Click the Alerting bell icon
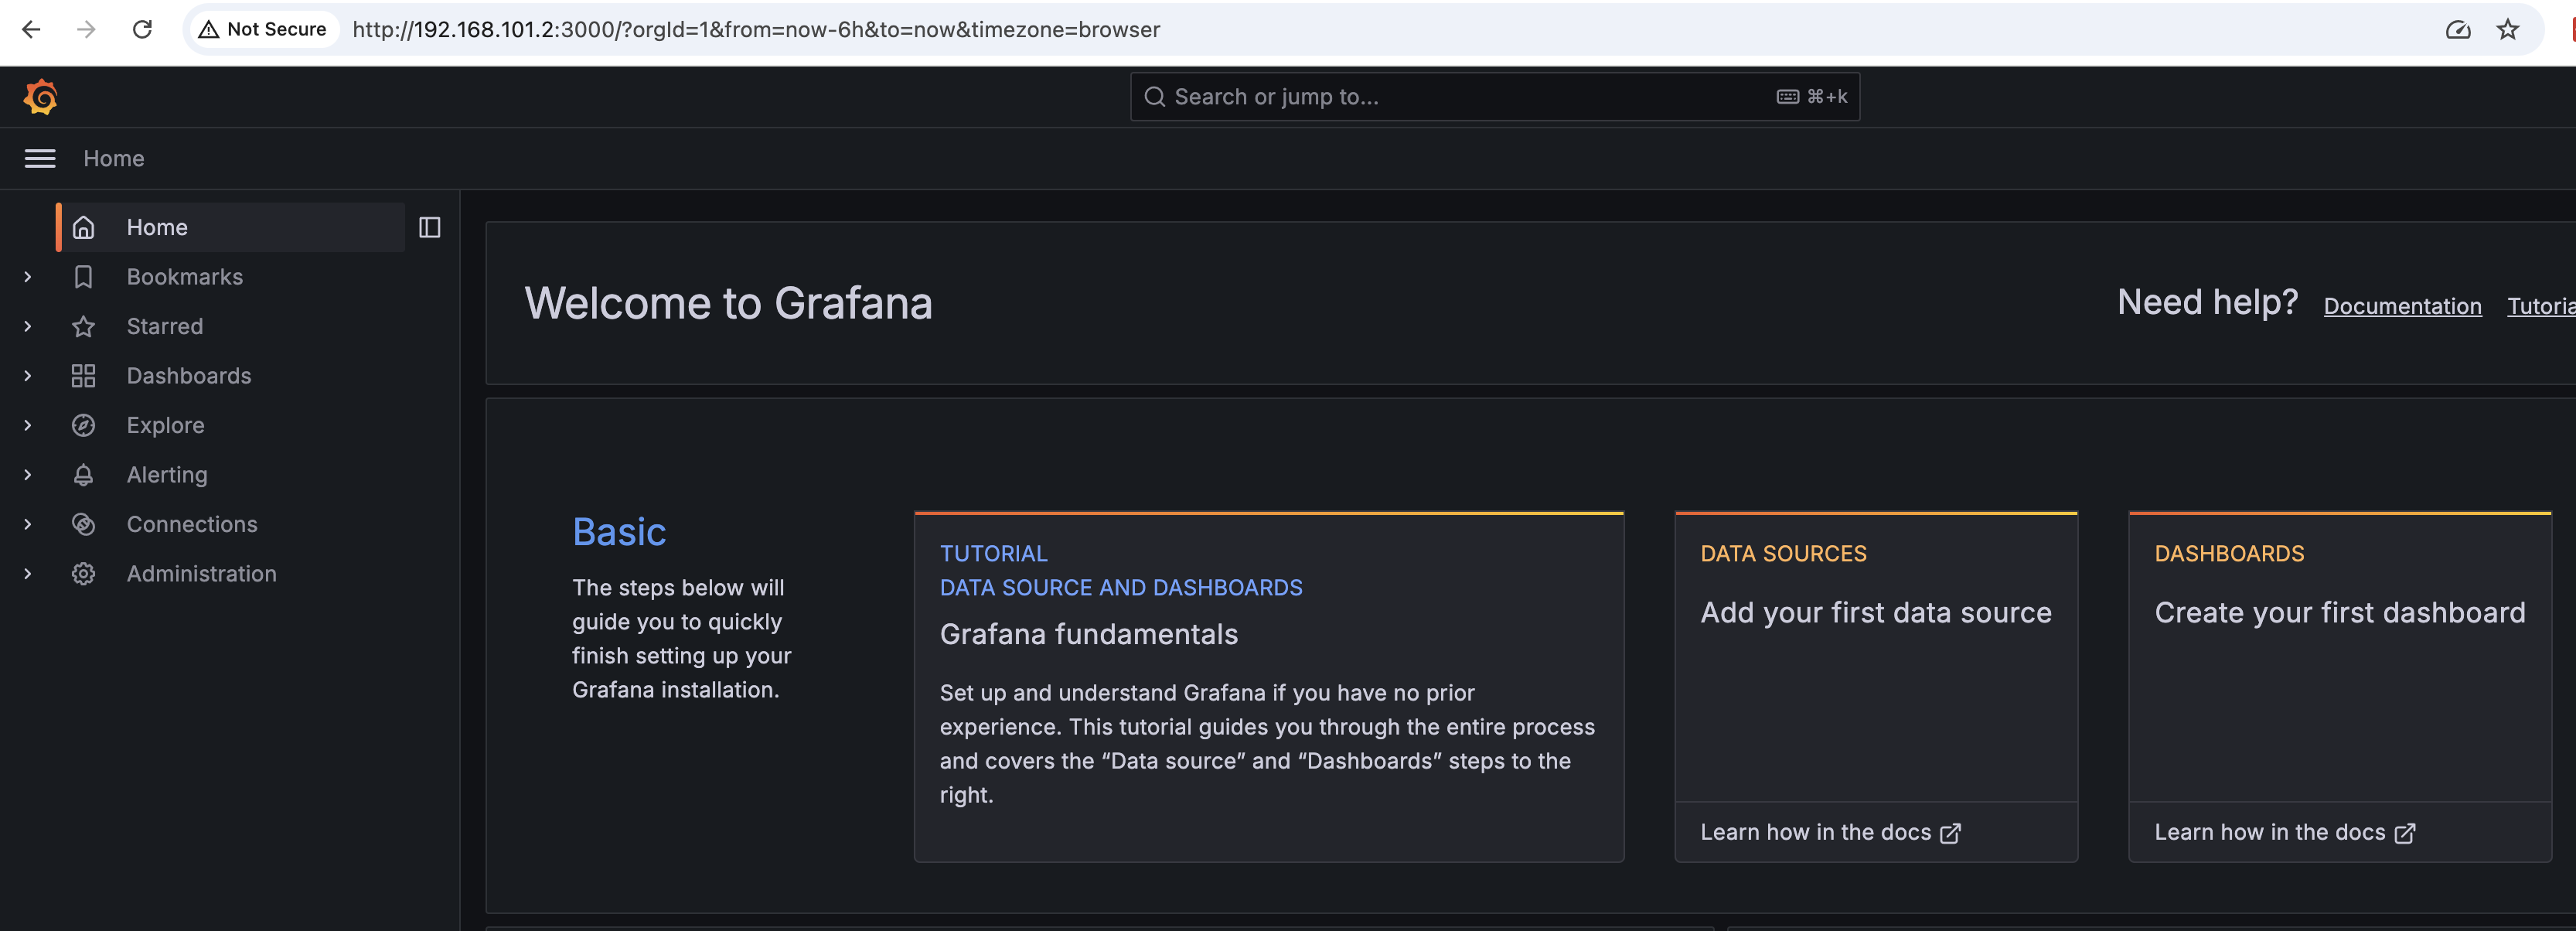The width and height of the screenshot is (2576, 931). 84,474
